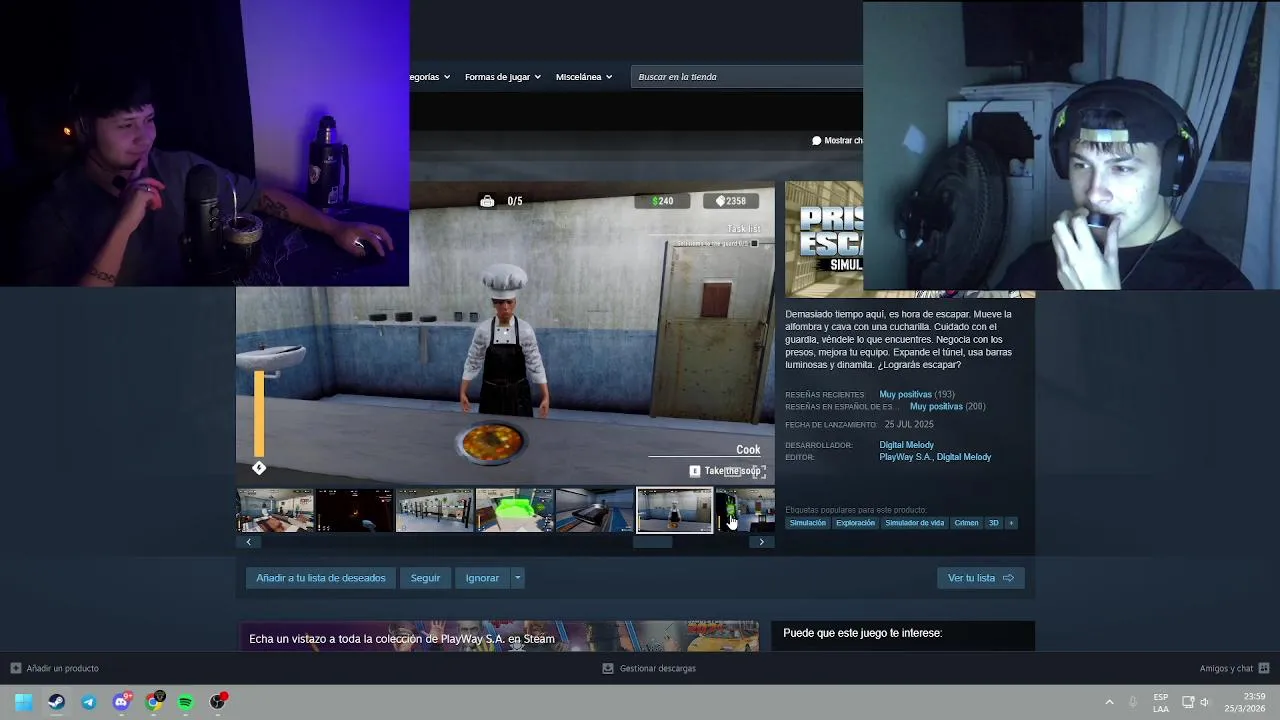Click Etiquetas populares para este producto label

(856, 510)
